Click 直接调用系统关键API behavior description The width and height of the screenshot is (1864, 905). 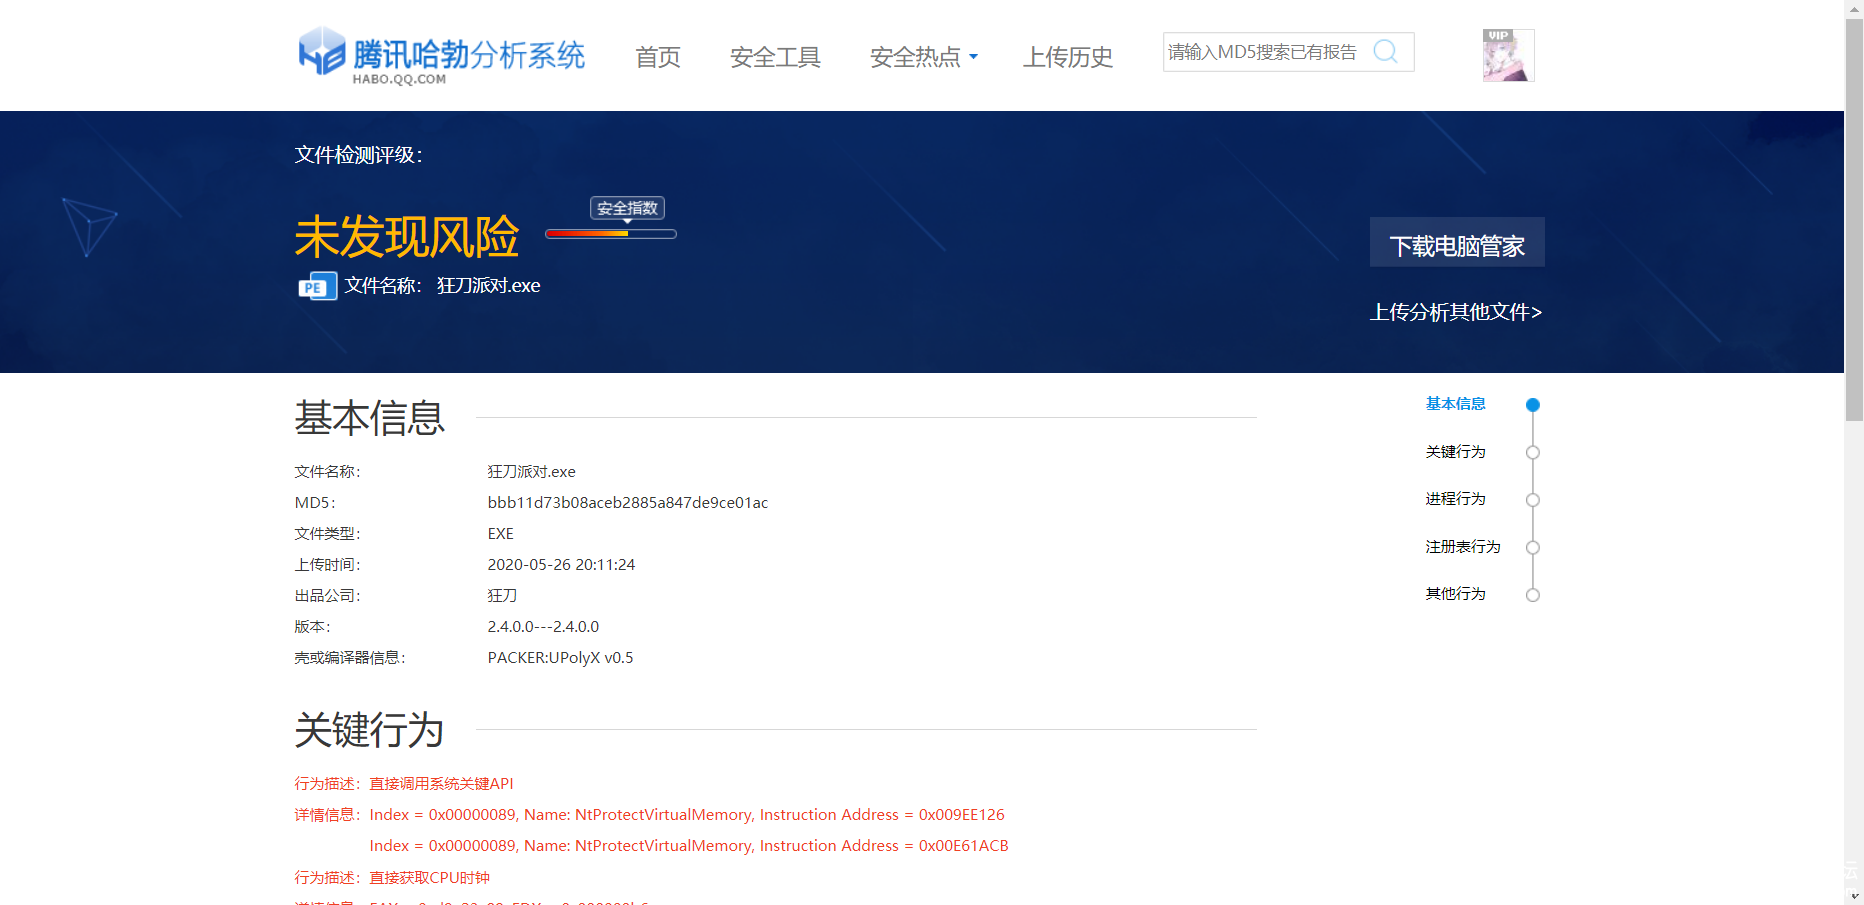click(441, 784)
